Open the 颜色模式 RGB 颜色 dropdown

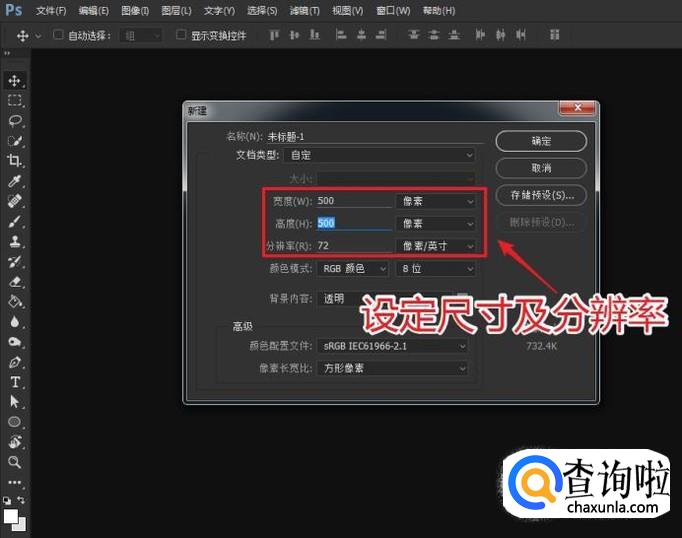click(x=353, y=269)
